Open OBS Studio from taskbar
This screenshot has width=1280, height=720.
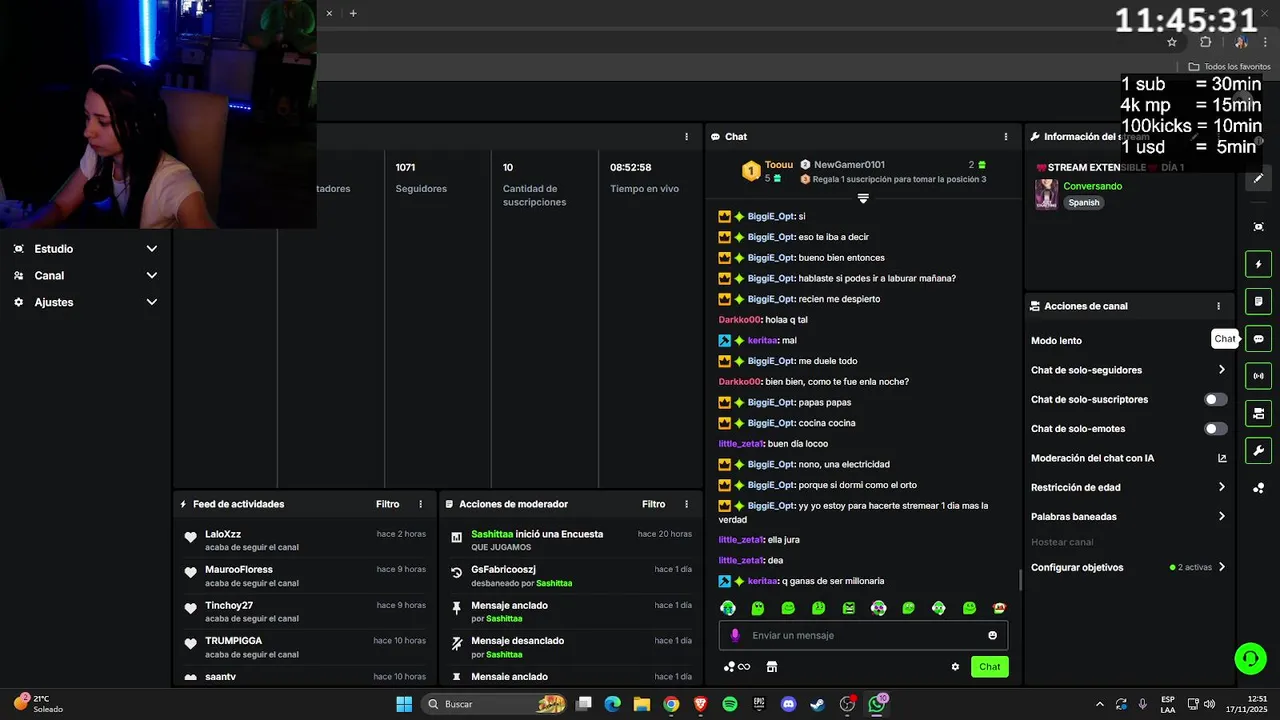point(847,704)
